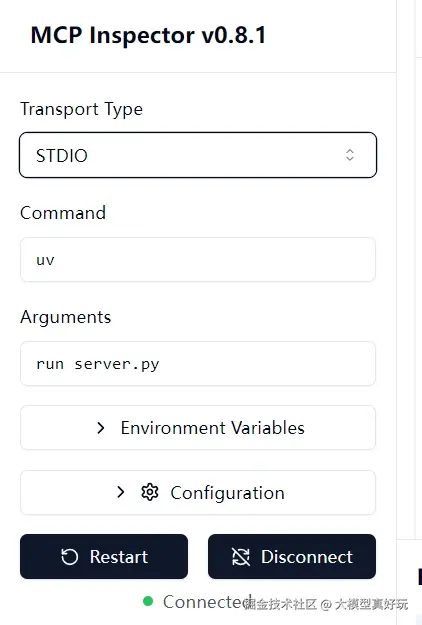Expand the Configuration section

198,492
